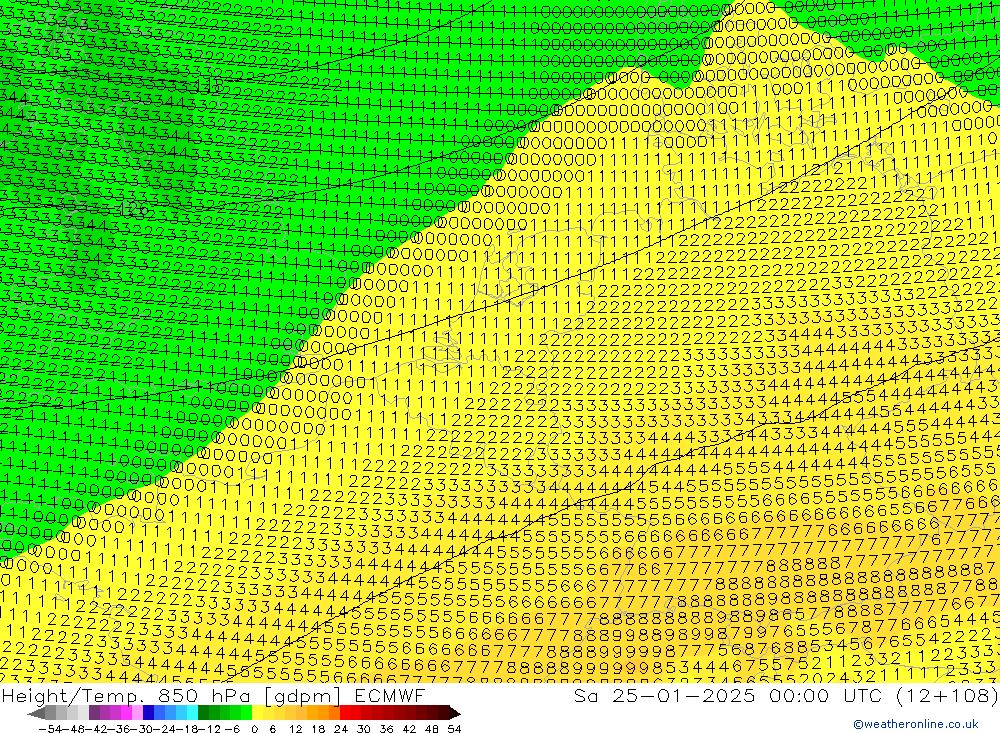The image size is (1000, 733).
Task: Click the 'Height/Temp. 850 hPa [gdpm] ECMWF' title
Action: click(213, 695)
